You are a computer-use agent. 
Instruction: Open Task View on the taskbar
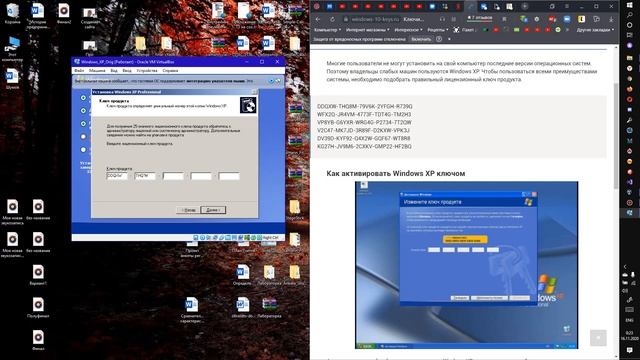(x=629, y=35)
